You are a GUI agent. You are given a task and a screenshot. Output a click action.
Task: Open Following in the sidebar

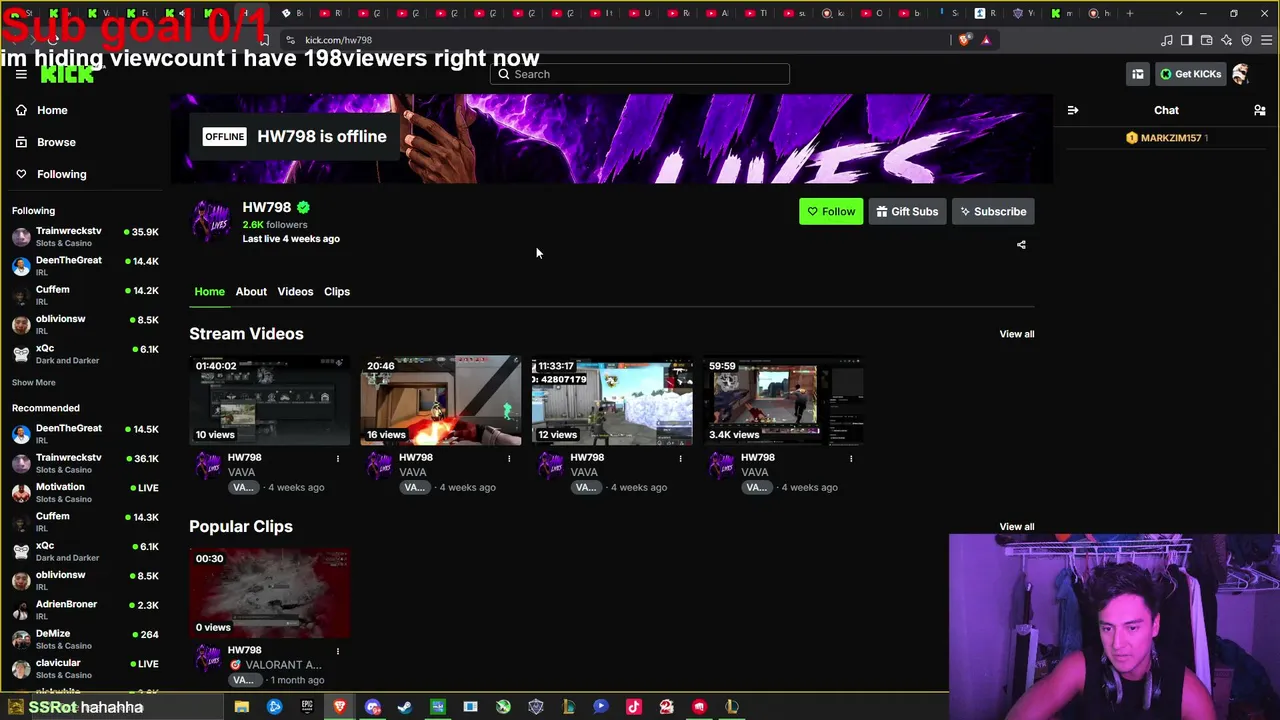click(61, 174)
